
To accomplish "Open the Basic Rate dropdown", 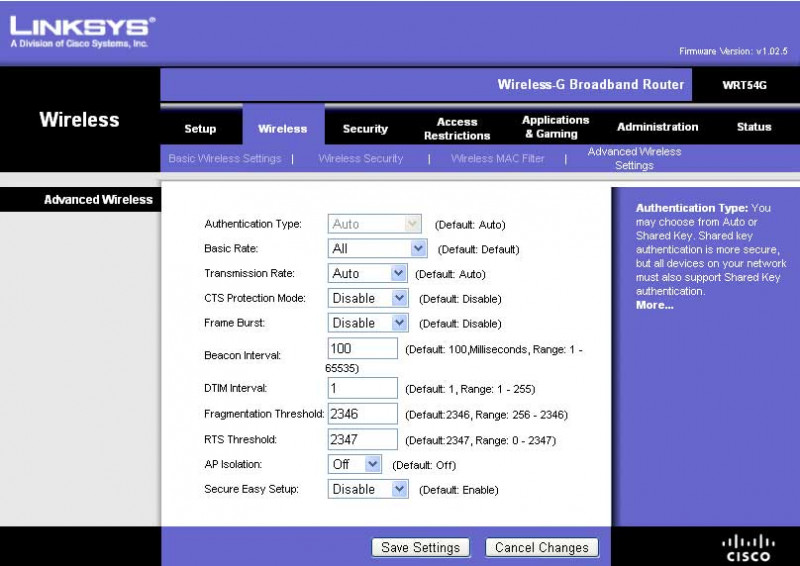I will [377, 248].
